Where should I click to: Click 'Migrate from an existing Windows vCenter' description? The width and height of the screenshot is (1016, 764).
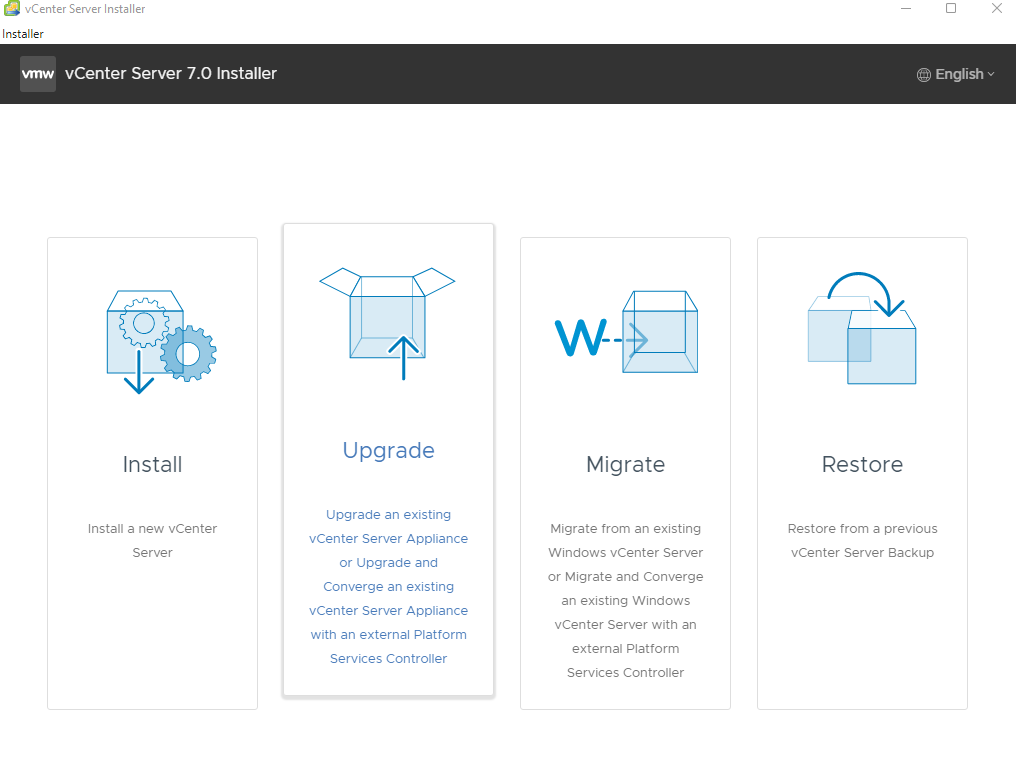point(625,601)
